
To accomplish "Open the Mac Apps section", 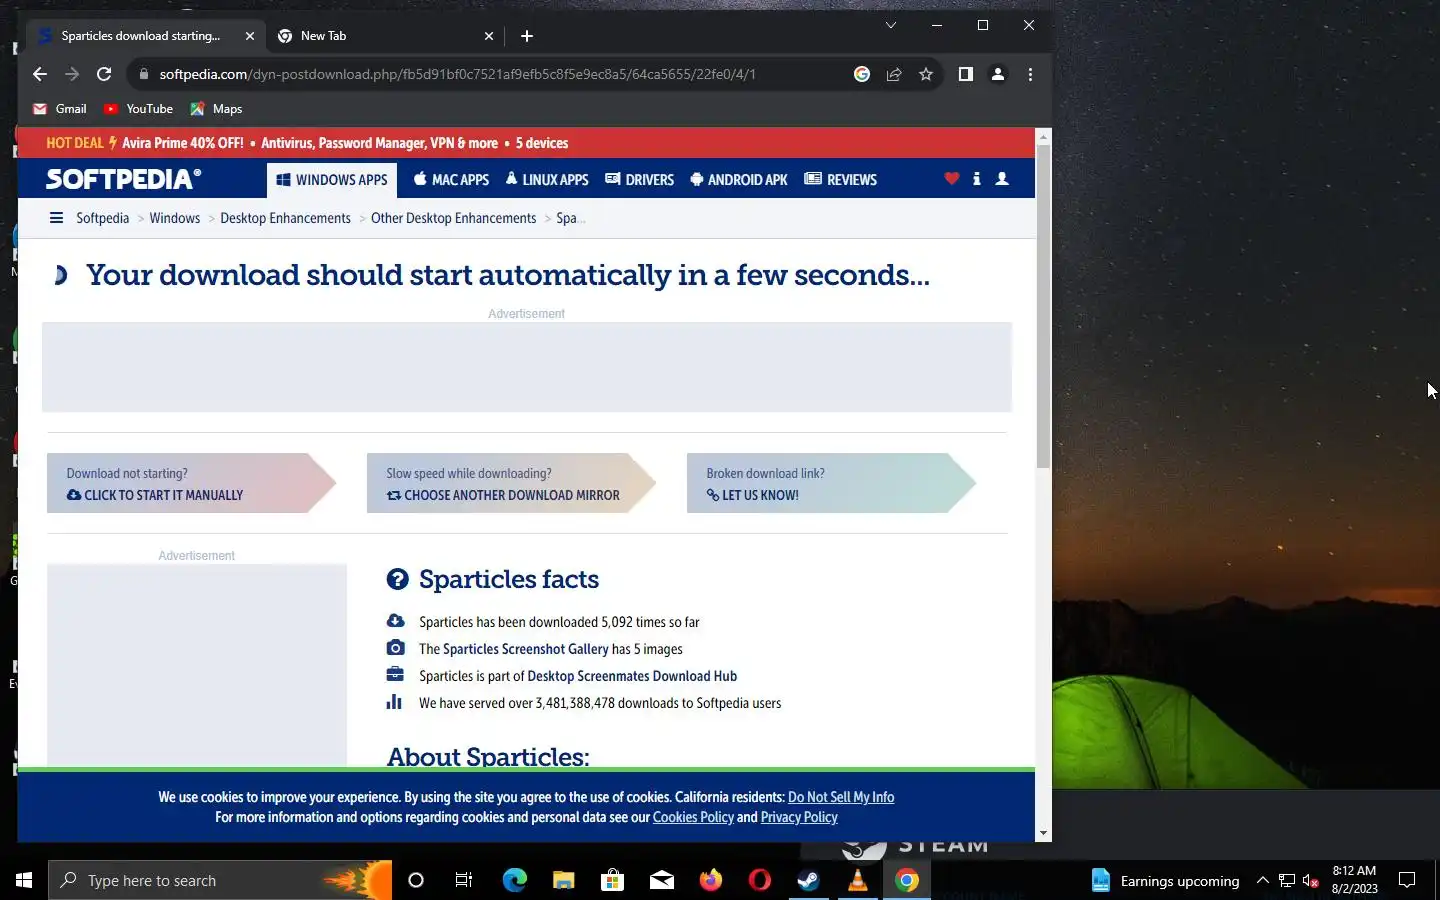I will pos(451,180).
